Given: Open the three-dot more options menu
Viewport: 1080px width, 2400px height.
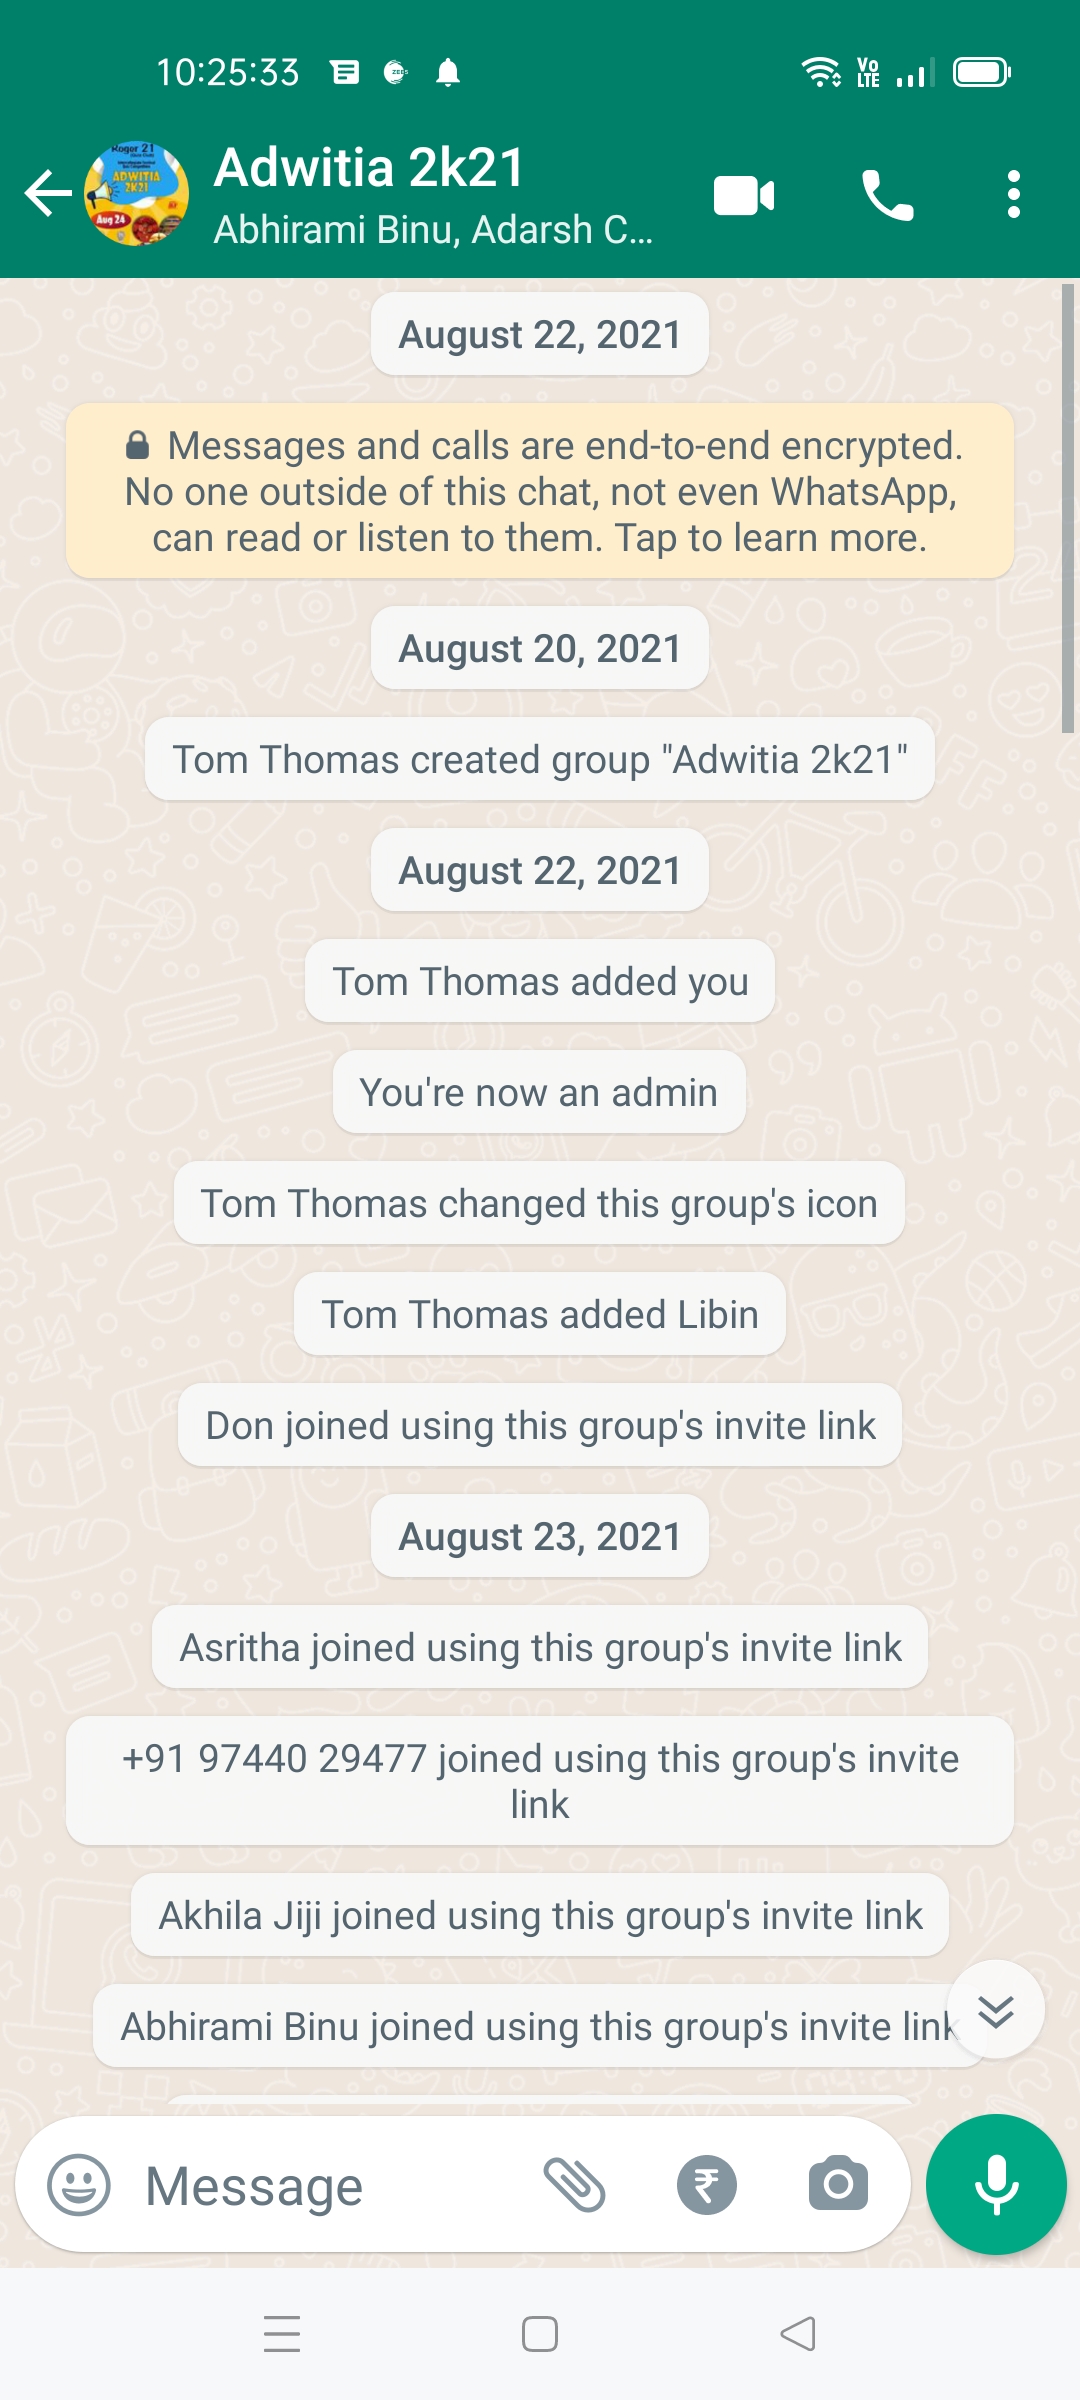Looking at the screenshot, I should pyautogui.click(x=1013, y=195).
